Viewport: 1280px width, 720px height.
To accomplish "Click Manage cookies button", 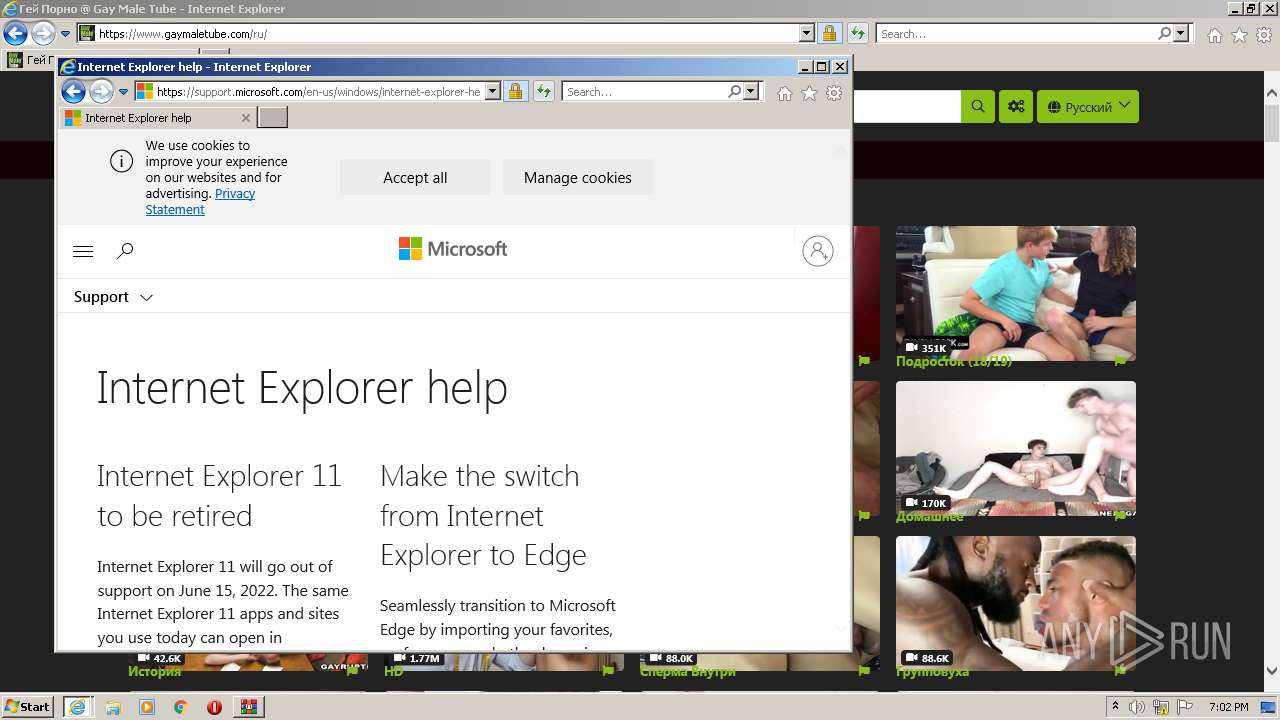I will pyautogui.click(x=578, y=178).
